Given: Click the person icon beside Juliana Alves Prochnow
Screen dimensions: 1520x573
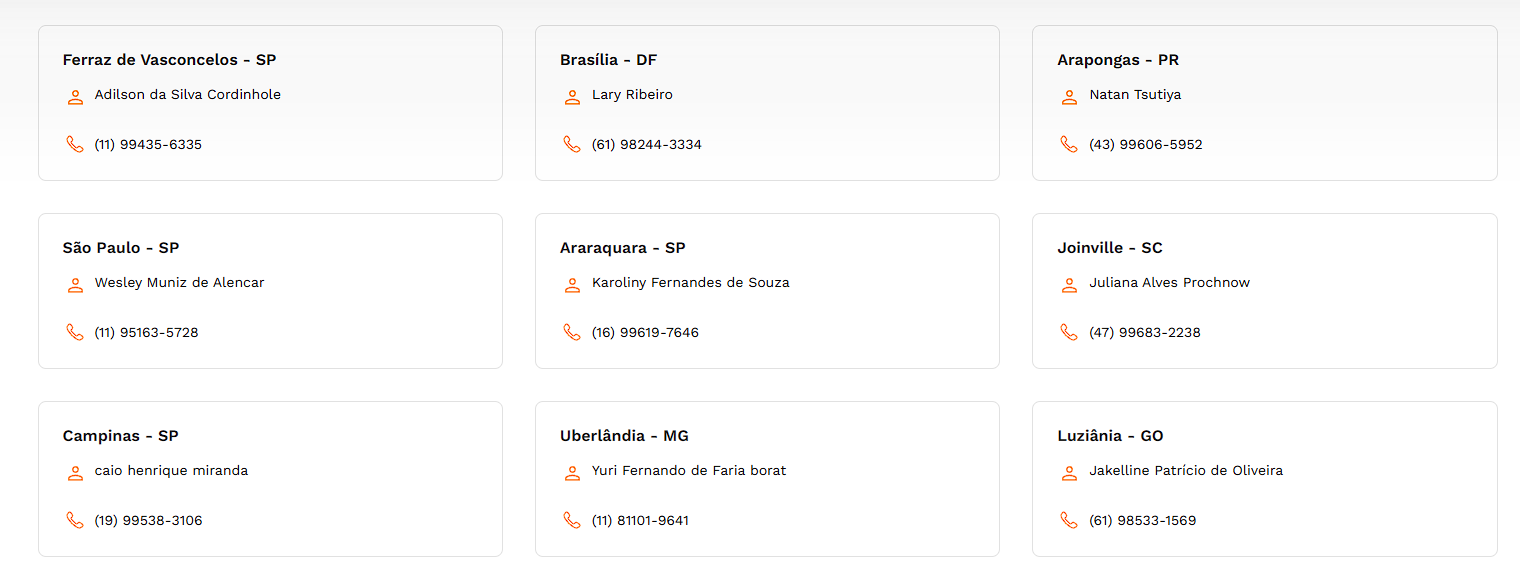Looking at the screenshot, I should pyautogui.click(x=1069, y=285).
